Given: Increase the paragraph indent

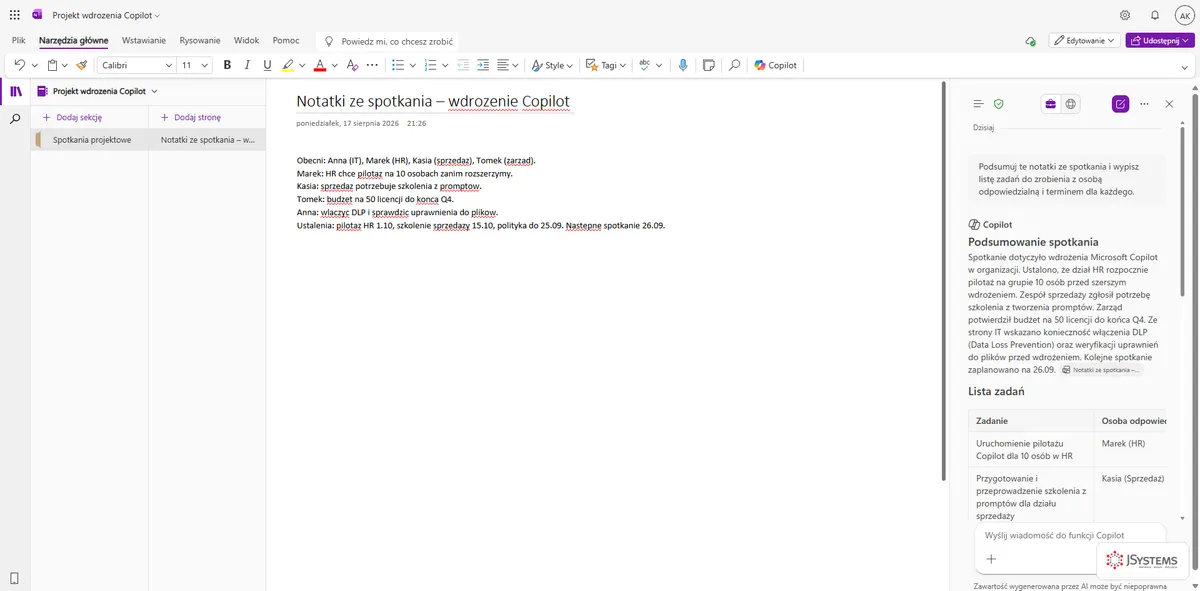Looking at the screenshot, I should (x=483, y=65).
